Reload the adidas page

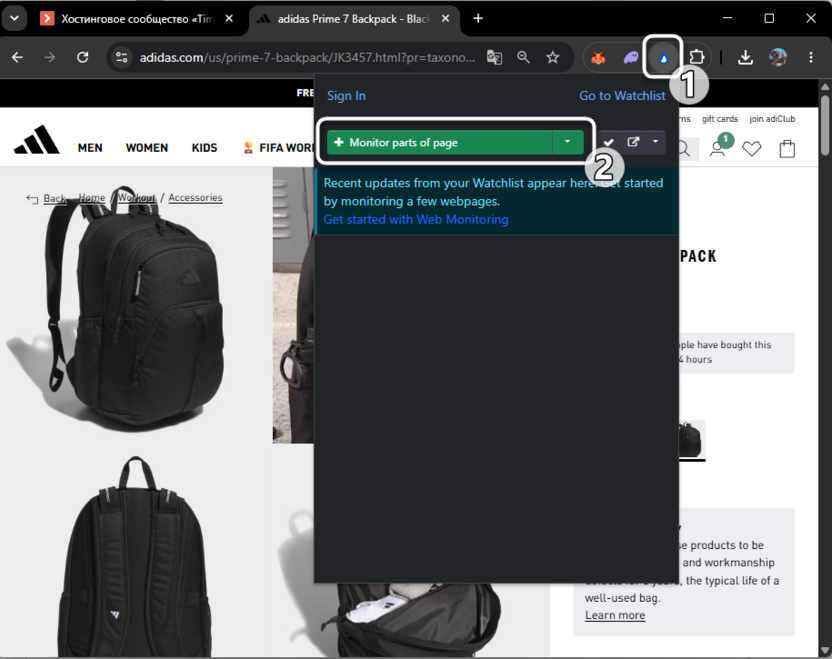click(82, 57)
